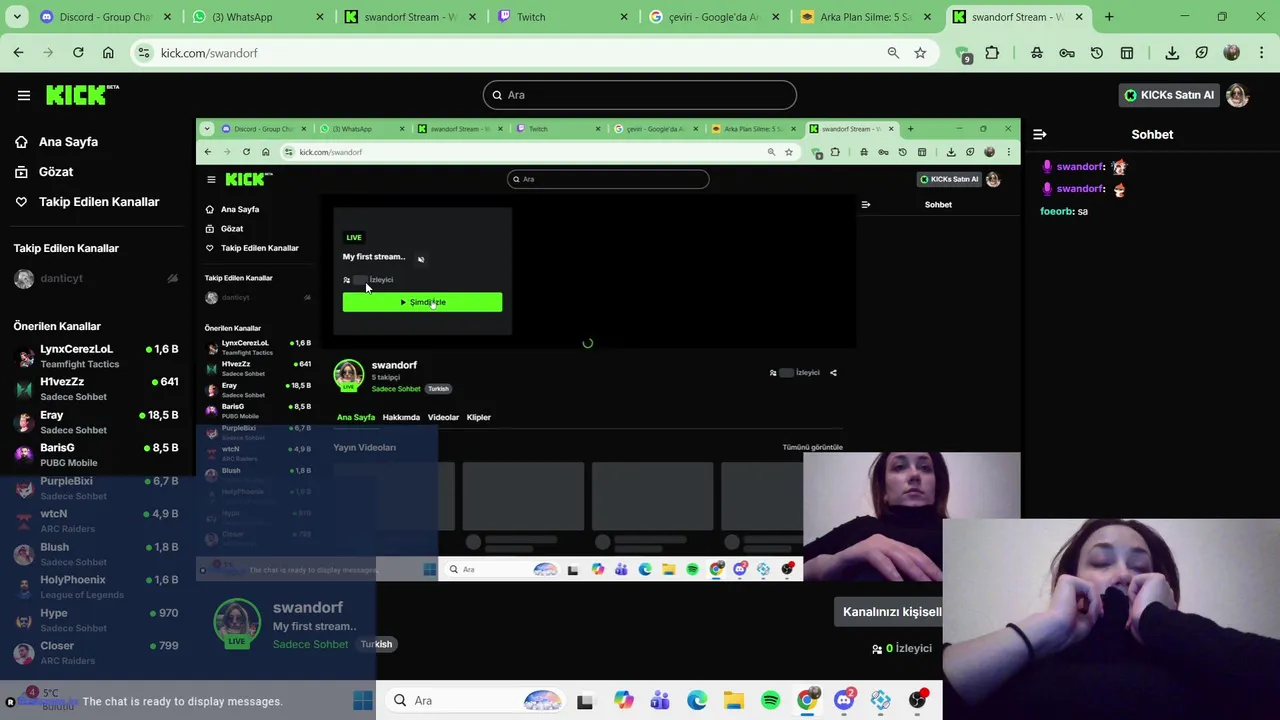Open the Windows Start menu
The image size is (1280, 720).
(362, 701)
